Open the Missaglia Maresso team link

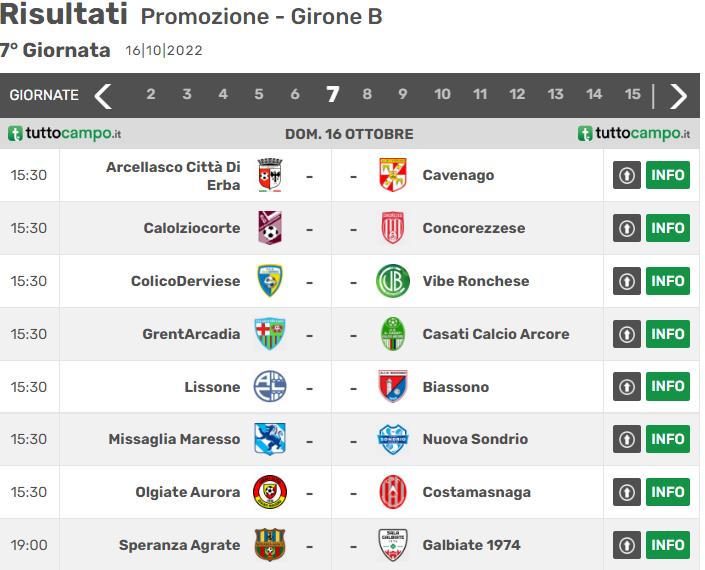(174, 439)
